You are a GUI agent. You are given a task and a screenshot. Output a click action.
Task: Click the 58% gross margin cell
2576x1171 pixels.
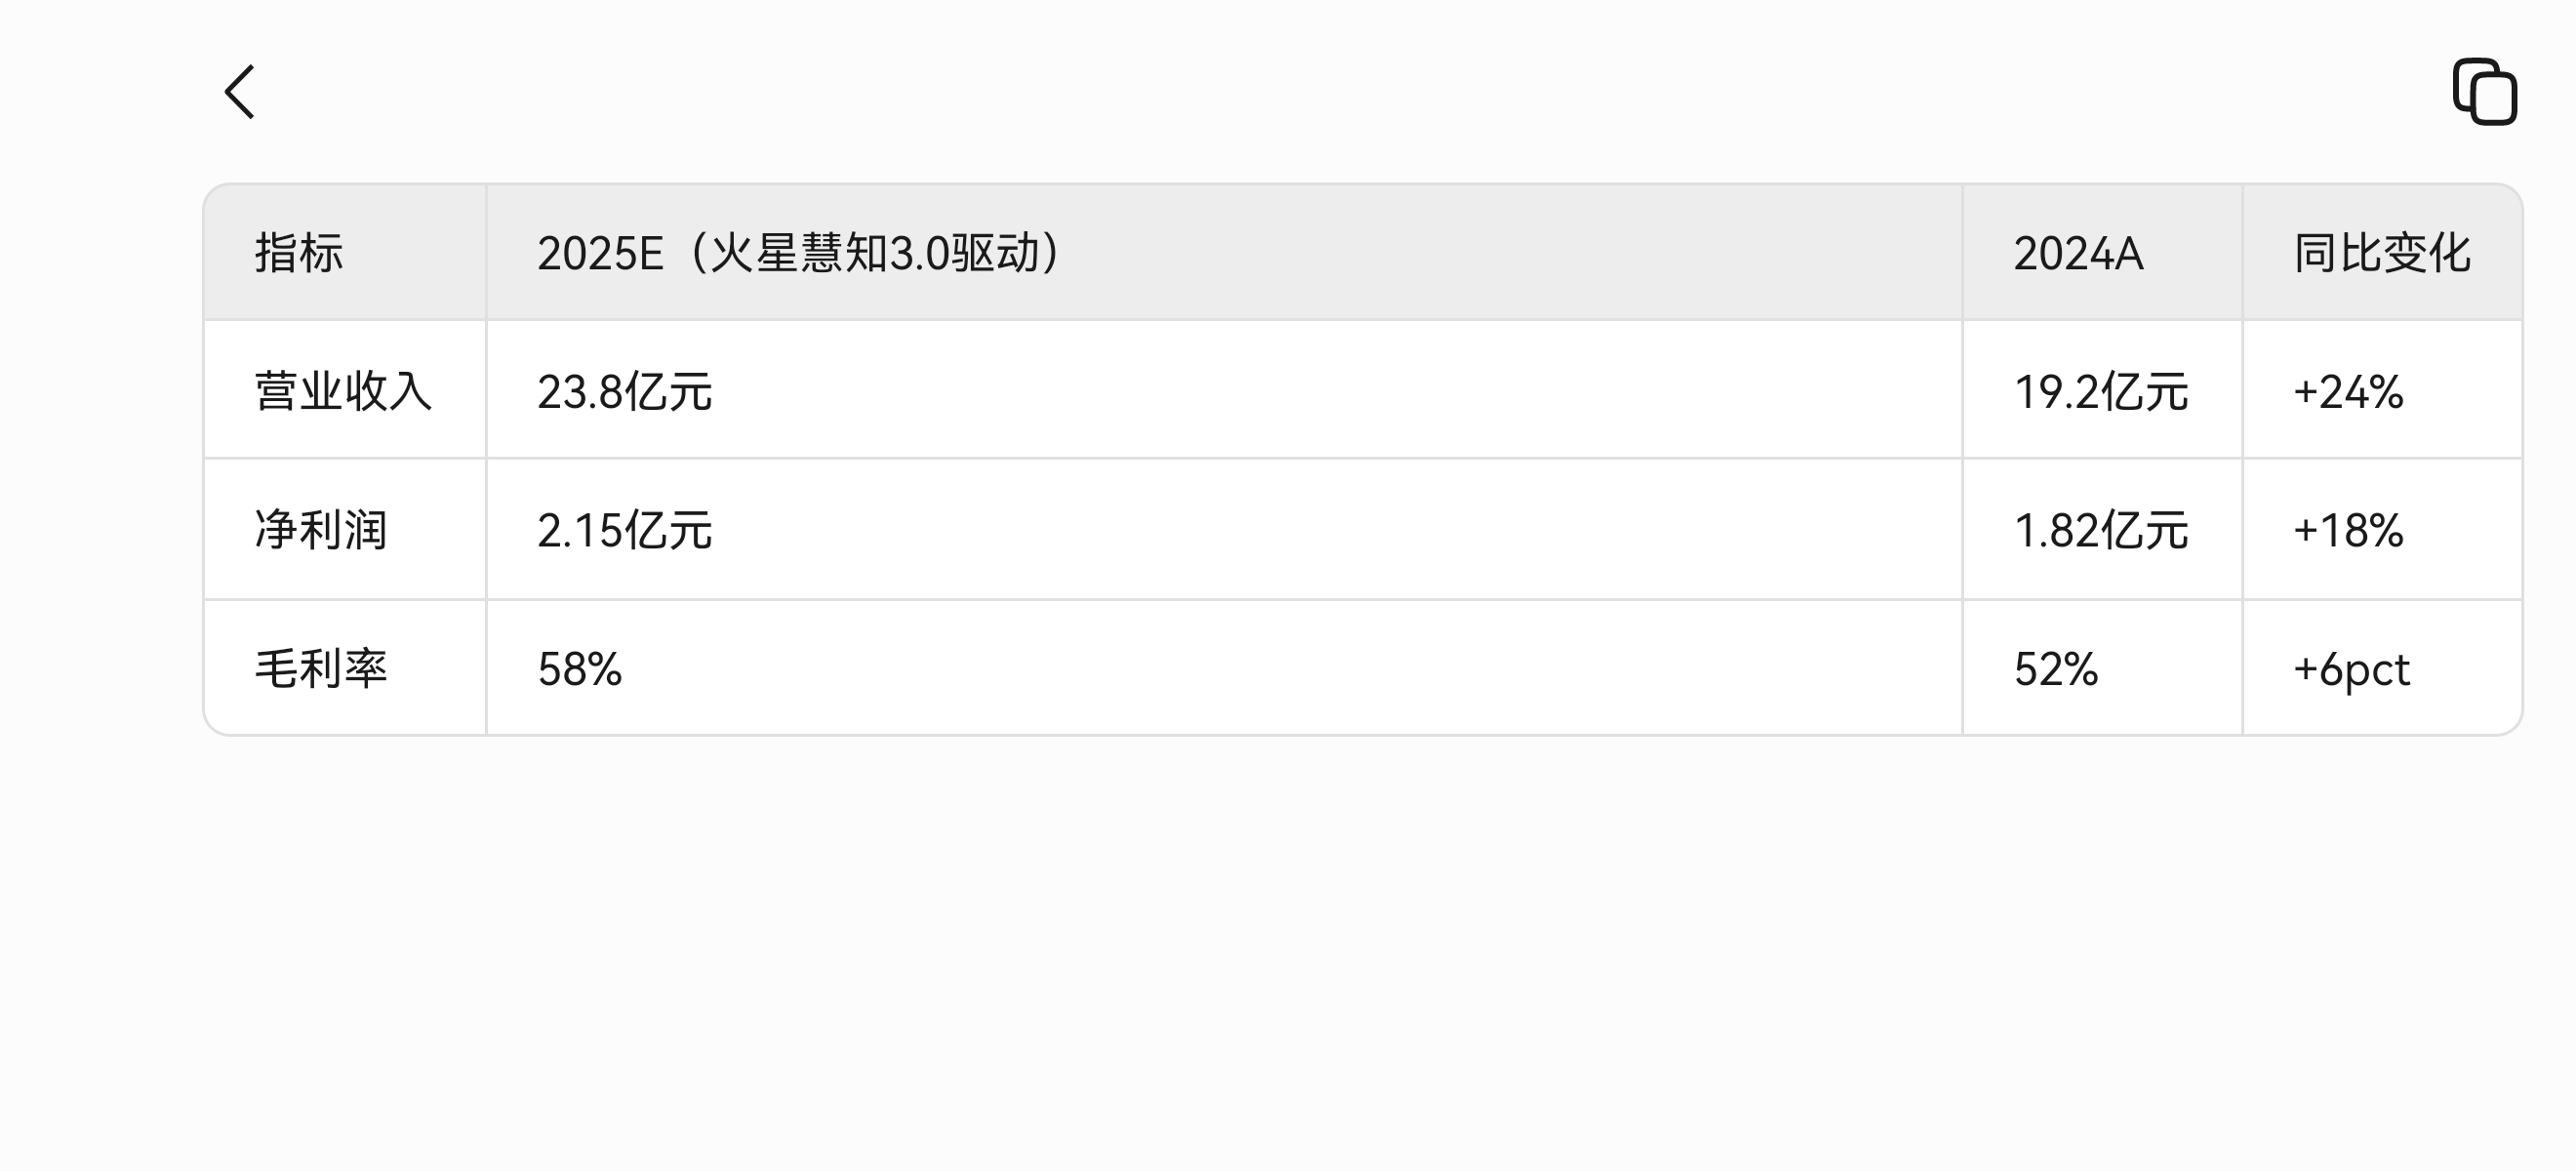pyautogui.click(x=579, y=669)
